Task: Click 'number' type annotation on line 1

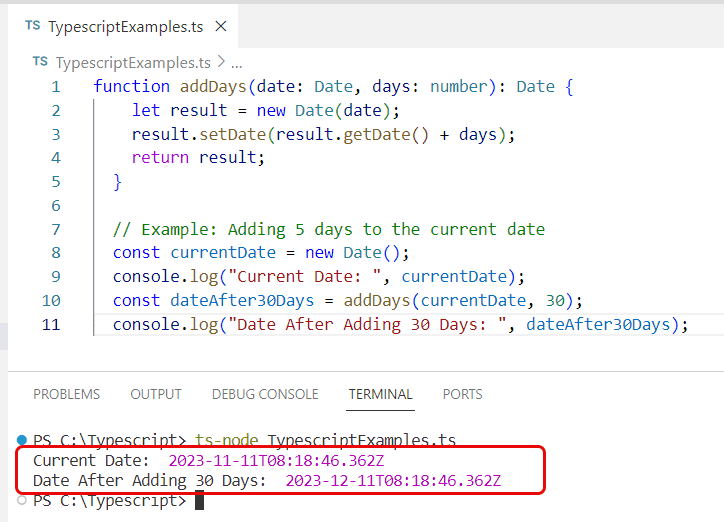Action: coord(459,87)
